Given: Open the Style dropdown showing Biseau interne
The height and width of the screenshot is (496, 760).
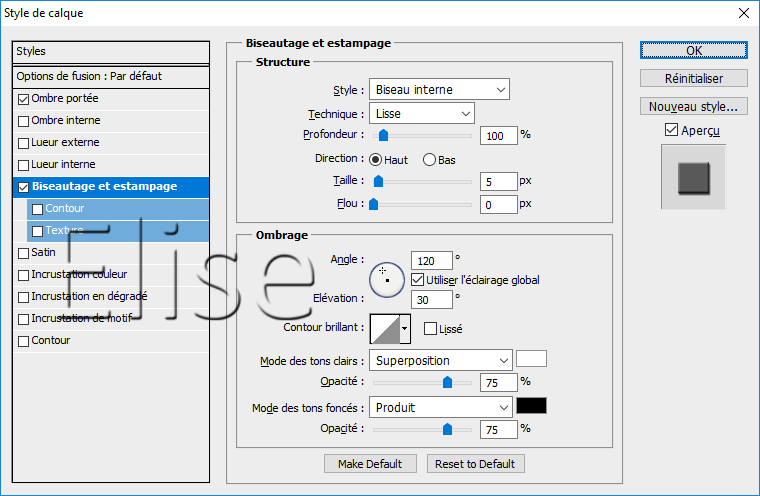Looking at the screenshot, I should [439, 89].
